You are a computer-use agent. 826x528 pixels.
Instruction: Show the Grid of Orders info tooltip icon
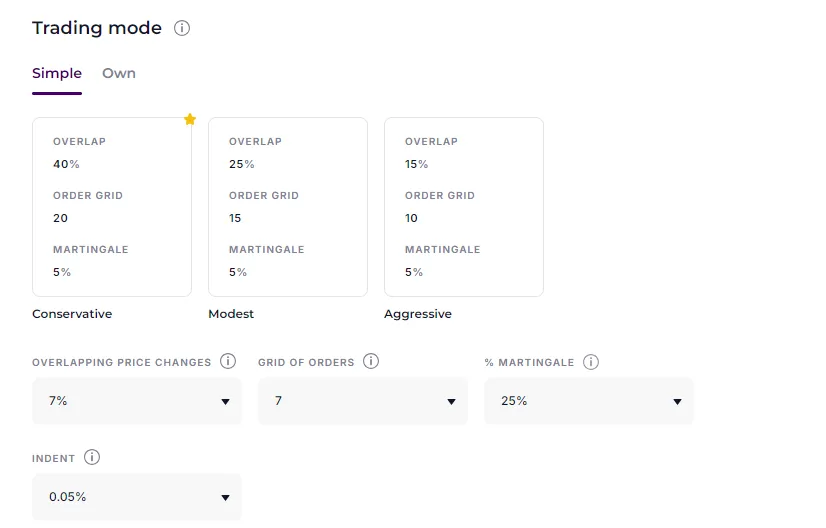pyautogui.click(x=371, y=362)
